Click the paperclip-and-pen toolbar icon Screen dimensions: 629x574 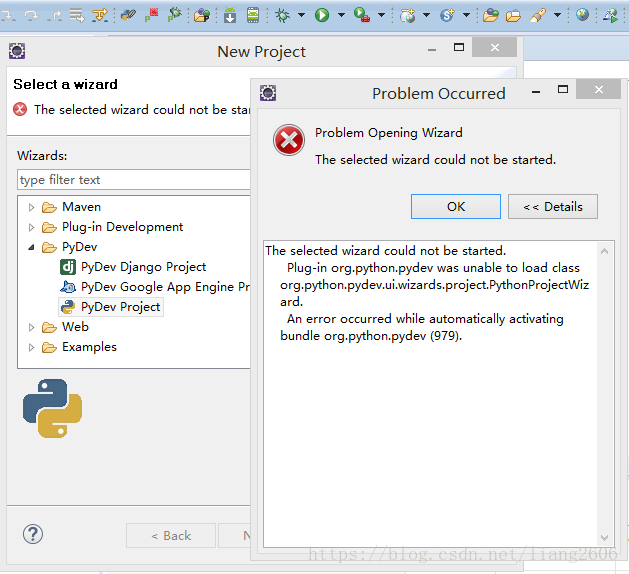pyautogui.click(x=128, y=15)
